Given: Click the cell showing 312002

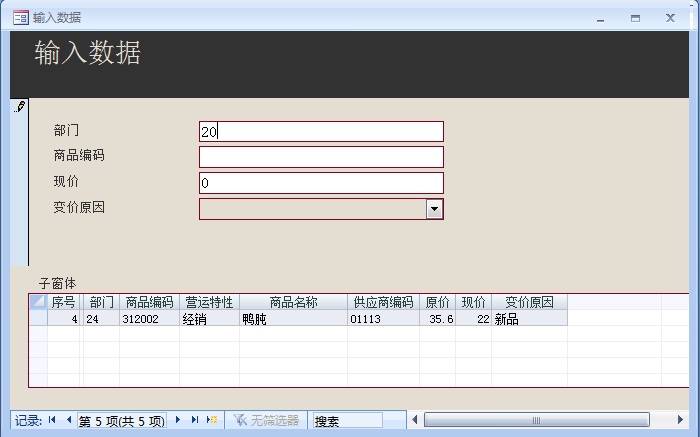Looking at the screenshot, I should pos(149,318).
